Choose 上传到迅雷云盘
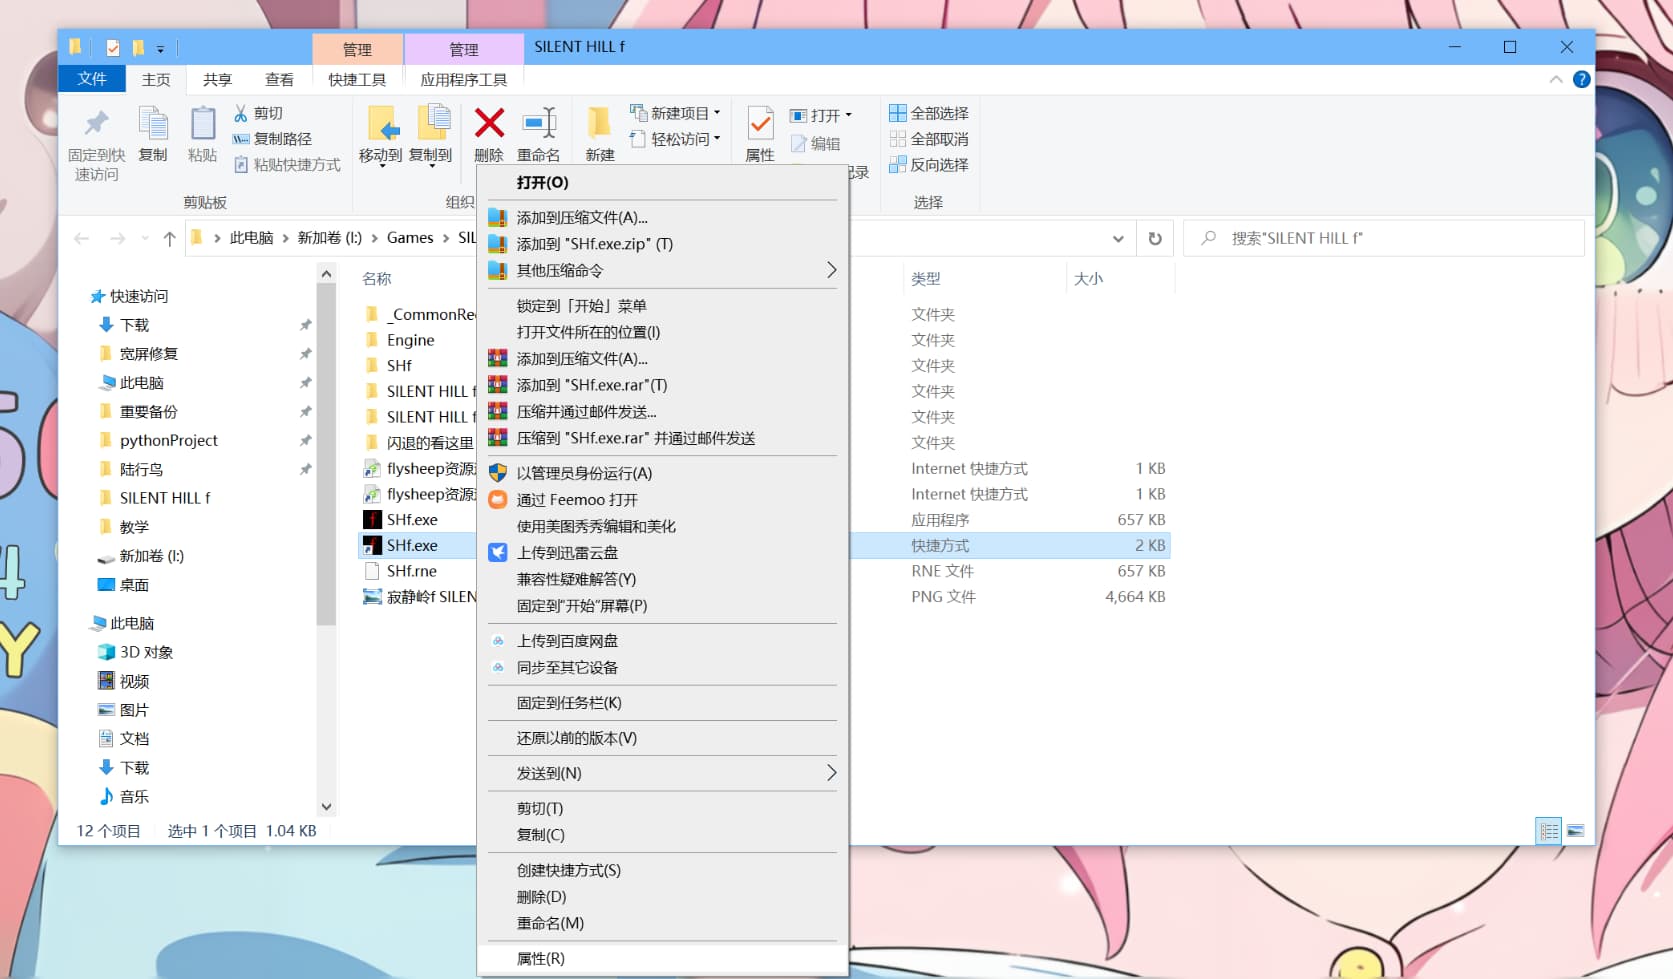The width and height of the screenshot is (1673, 979). [x=662, y=553]
